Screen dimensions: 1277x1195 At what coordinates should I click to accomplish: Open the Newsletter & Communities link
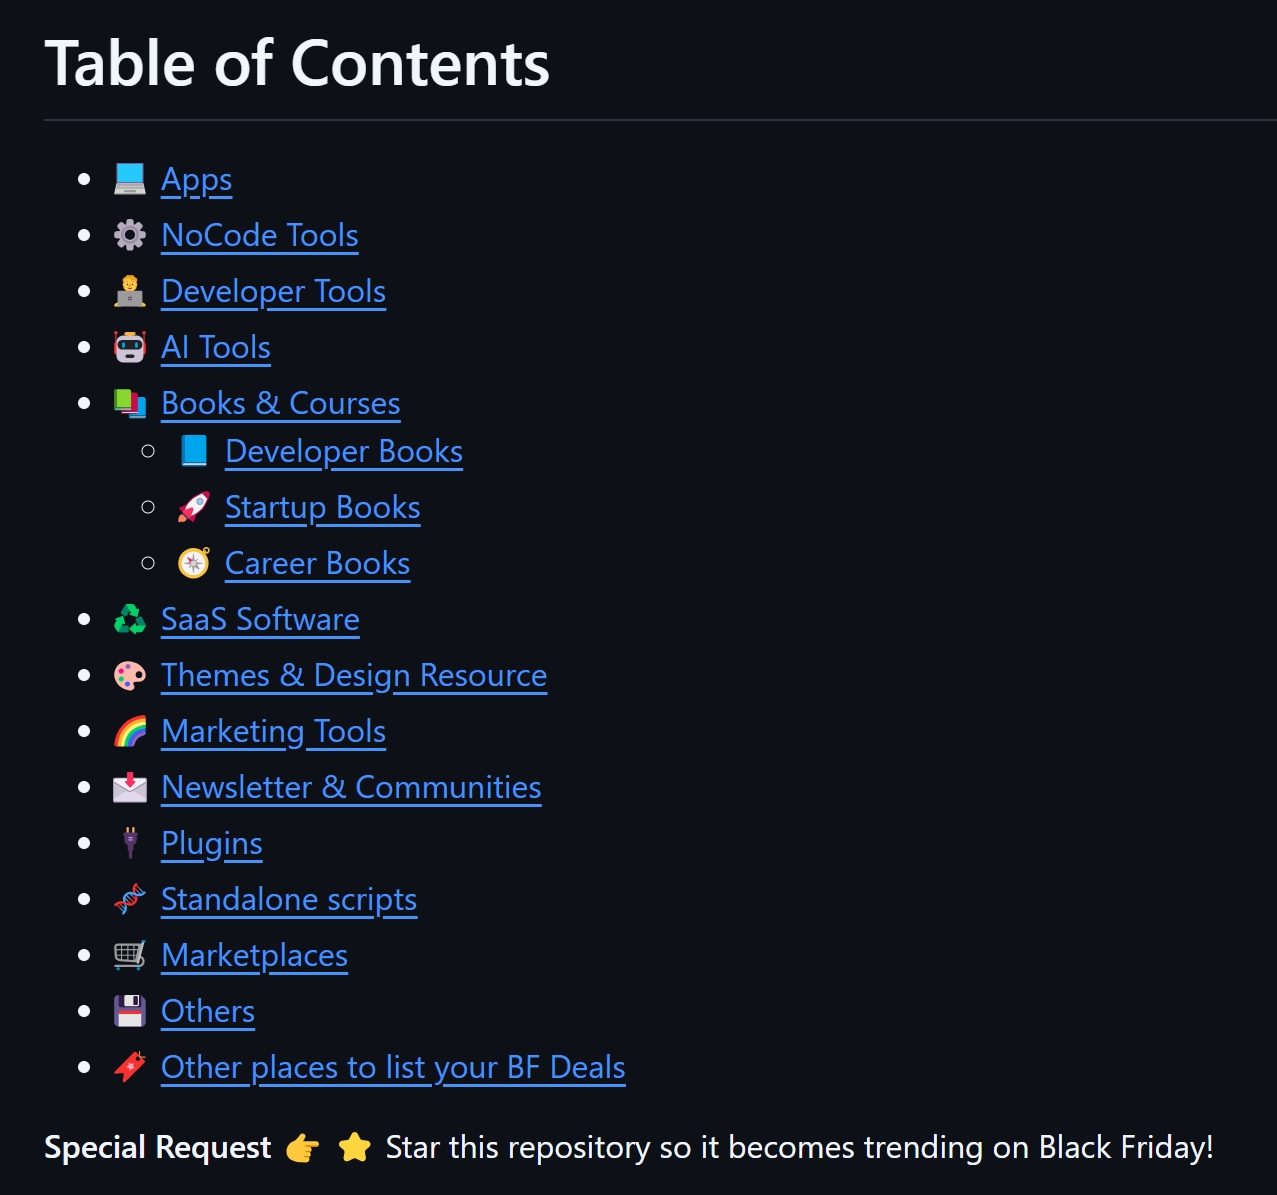351,788
